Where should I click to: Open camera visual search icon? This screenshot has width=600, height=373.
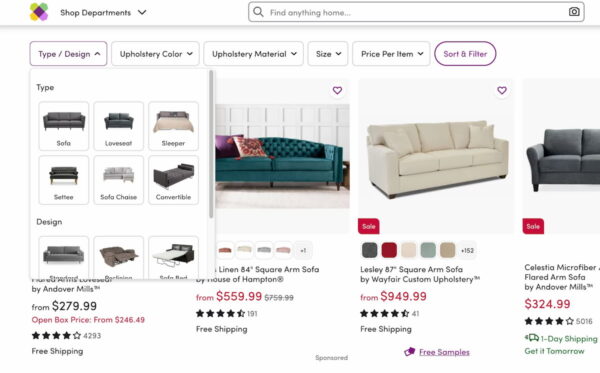574,12
